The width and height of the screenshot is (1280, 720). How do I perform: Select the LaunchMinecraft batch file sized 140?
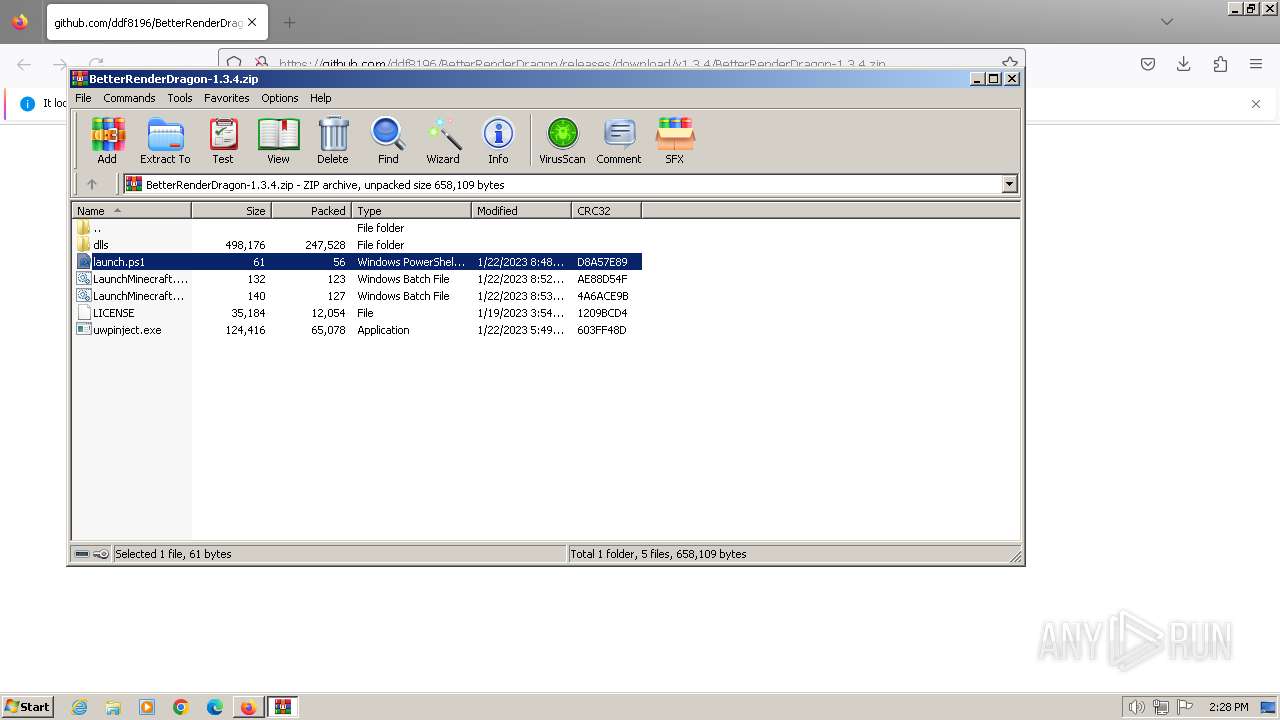(x=357, y=296)
